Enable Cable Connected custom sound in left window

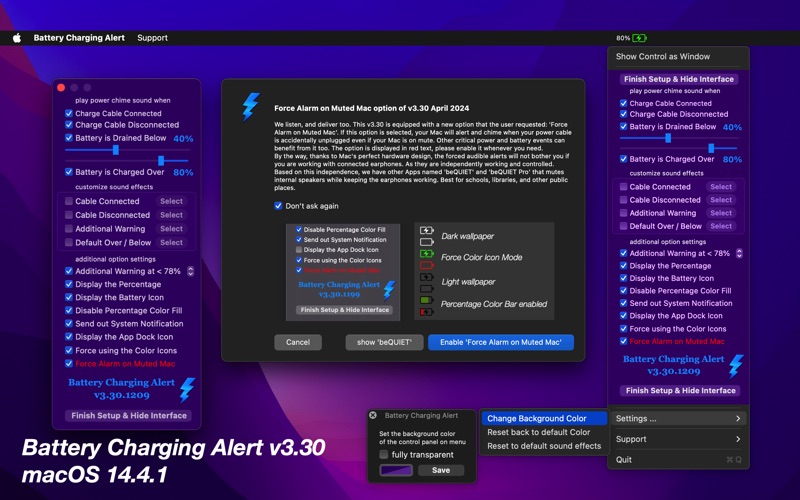(x=69, y=201)
